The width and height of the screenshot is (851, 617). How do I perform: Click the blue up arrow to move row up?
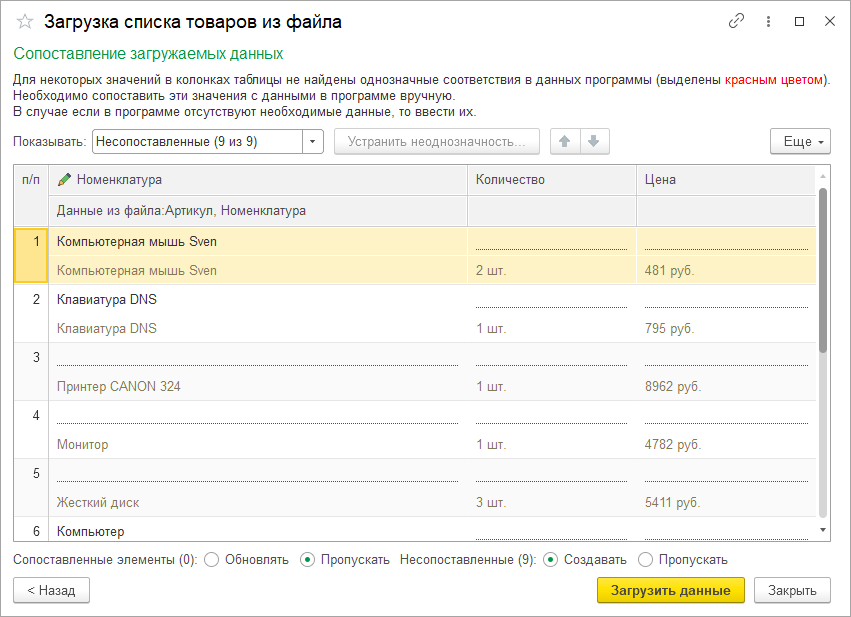[564, 141]
